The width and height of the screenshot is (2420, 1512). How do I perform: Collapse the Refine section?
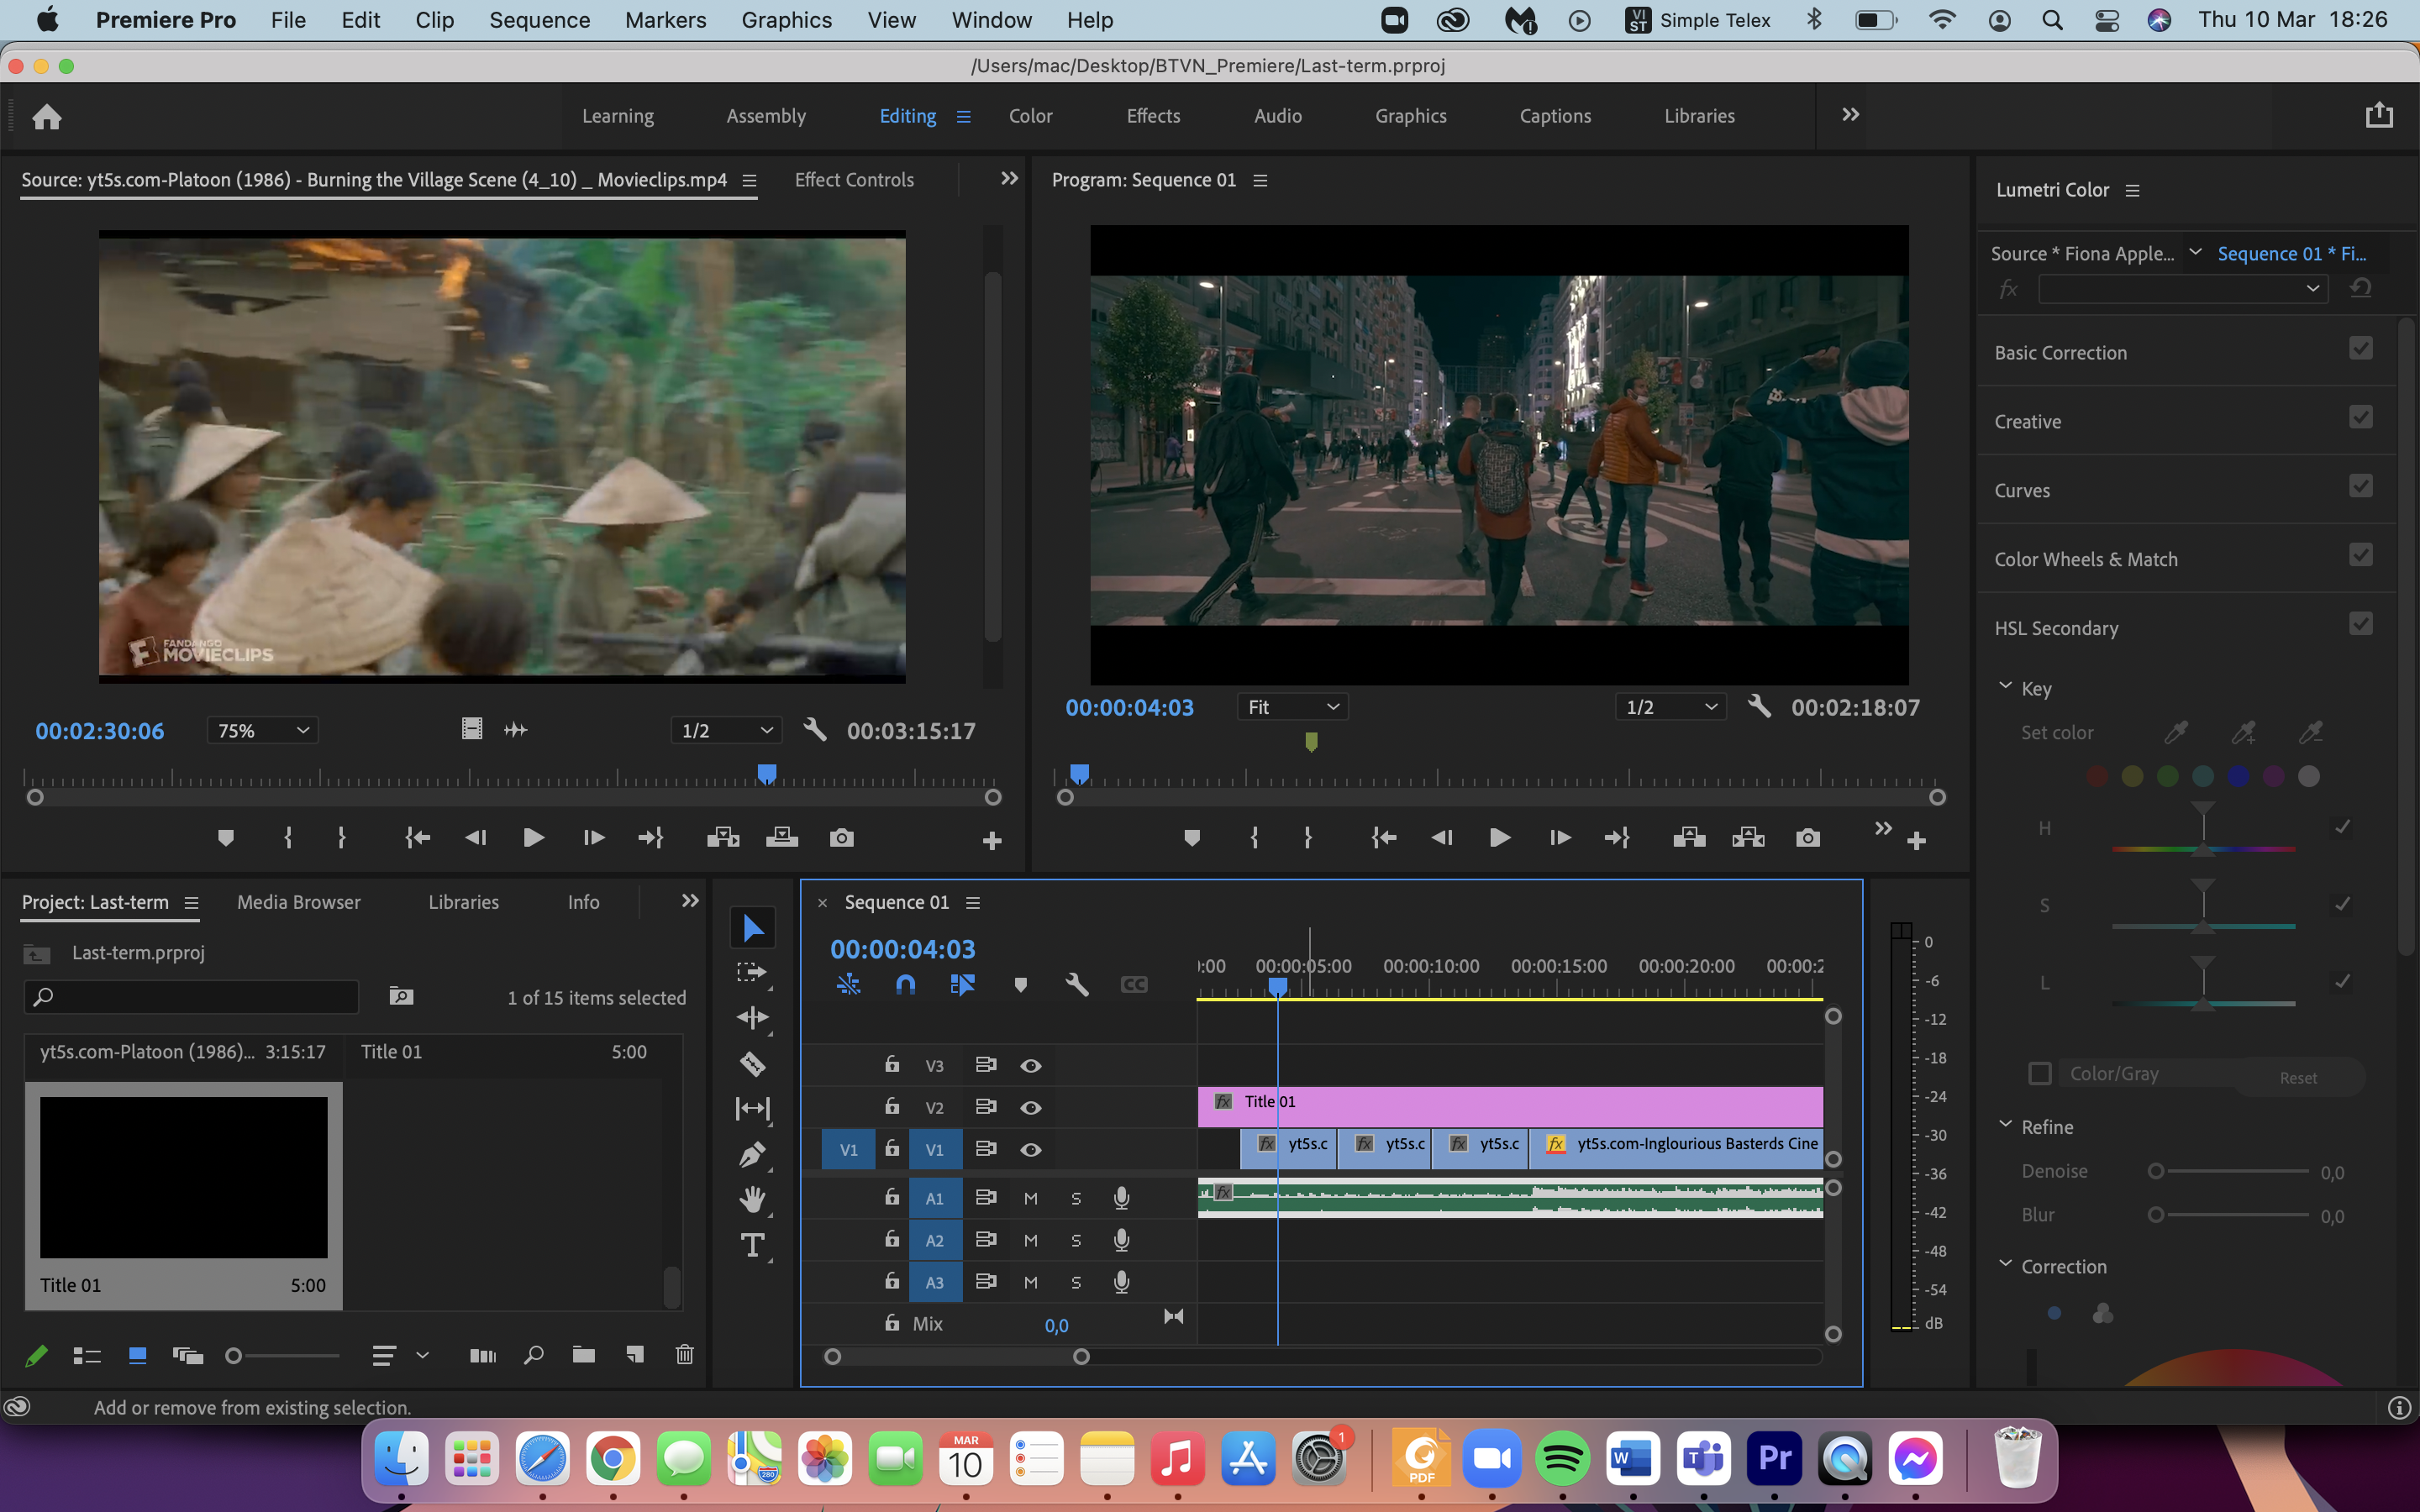coord(2005,1125)
